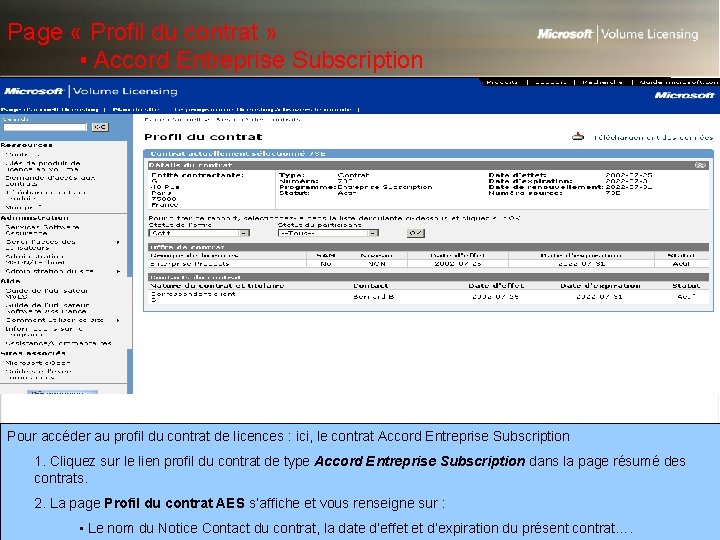Screen dimensions: 720x540
Task: Open Guide de l'utilisateur Software Assurance link
Action: pyautogui.click(x=47, y=308)
